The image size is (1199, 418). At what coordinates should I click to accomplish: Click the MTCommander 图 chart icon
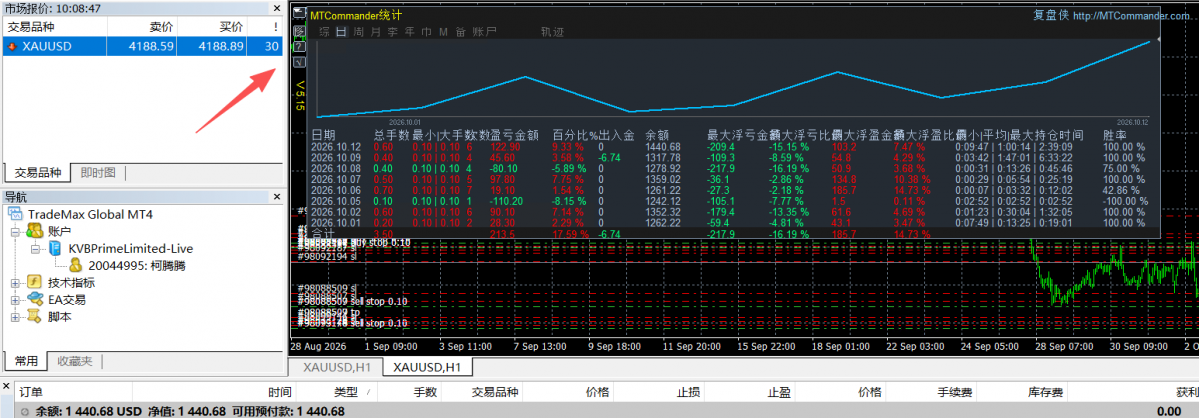point(299,31)
